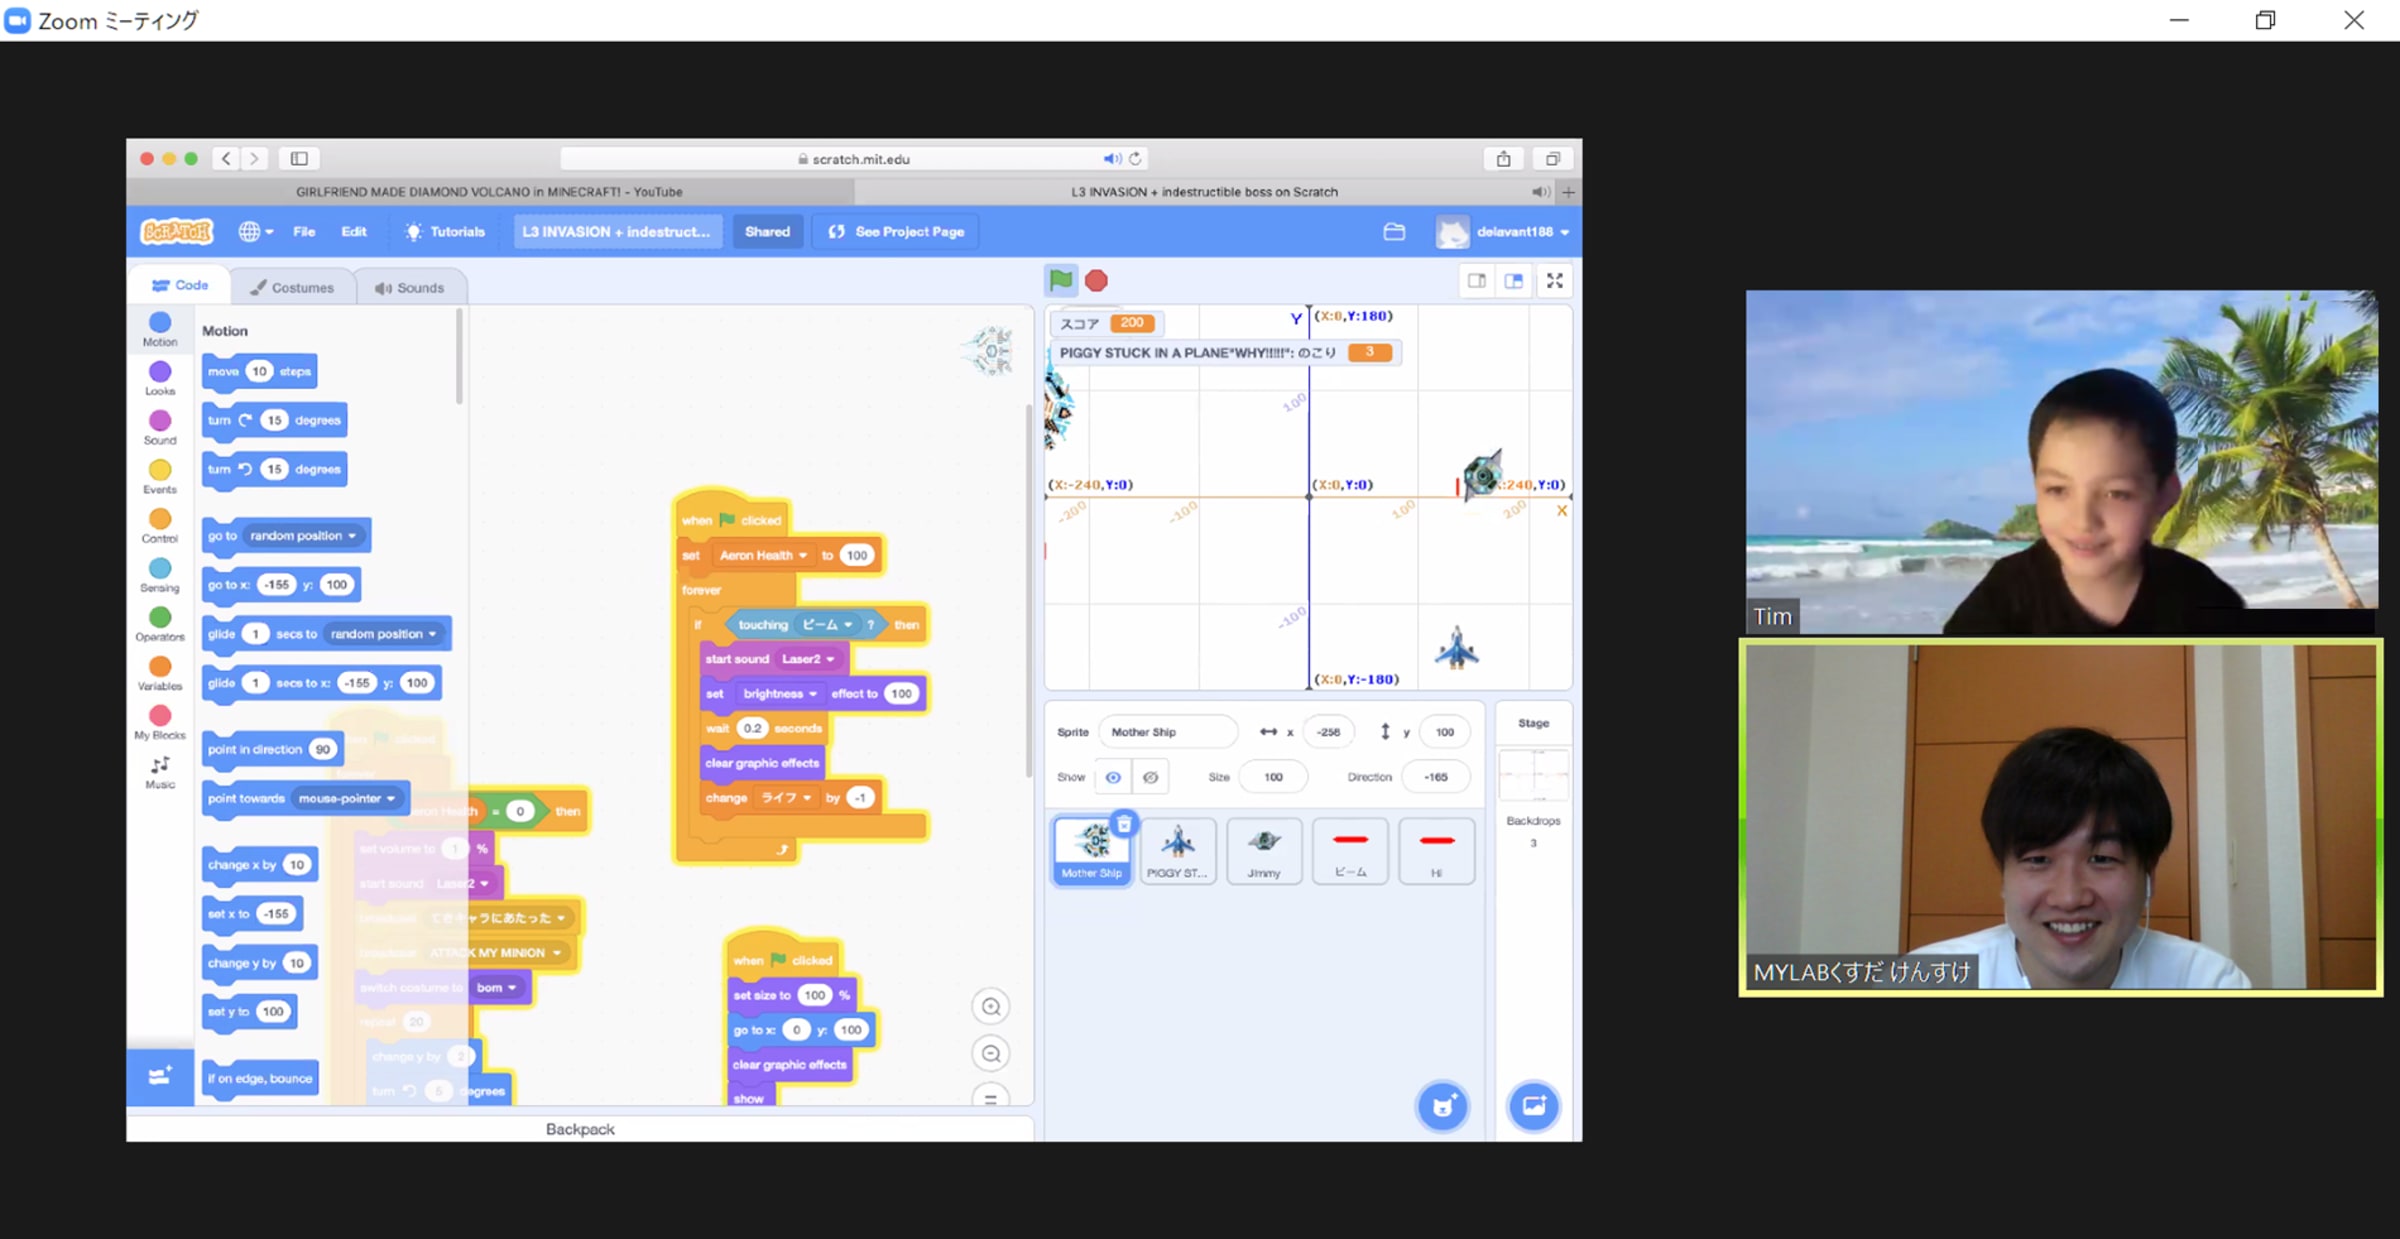Select the Jimmy sprite thumbnail

(x=1264, y=850)
